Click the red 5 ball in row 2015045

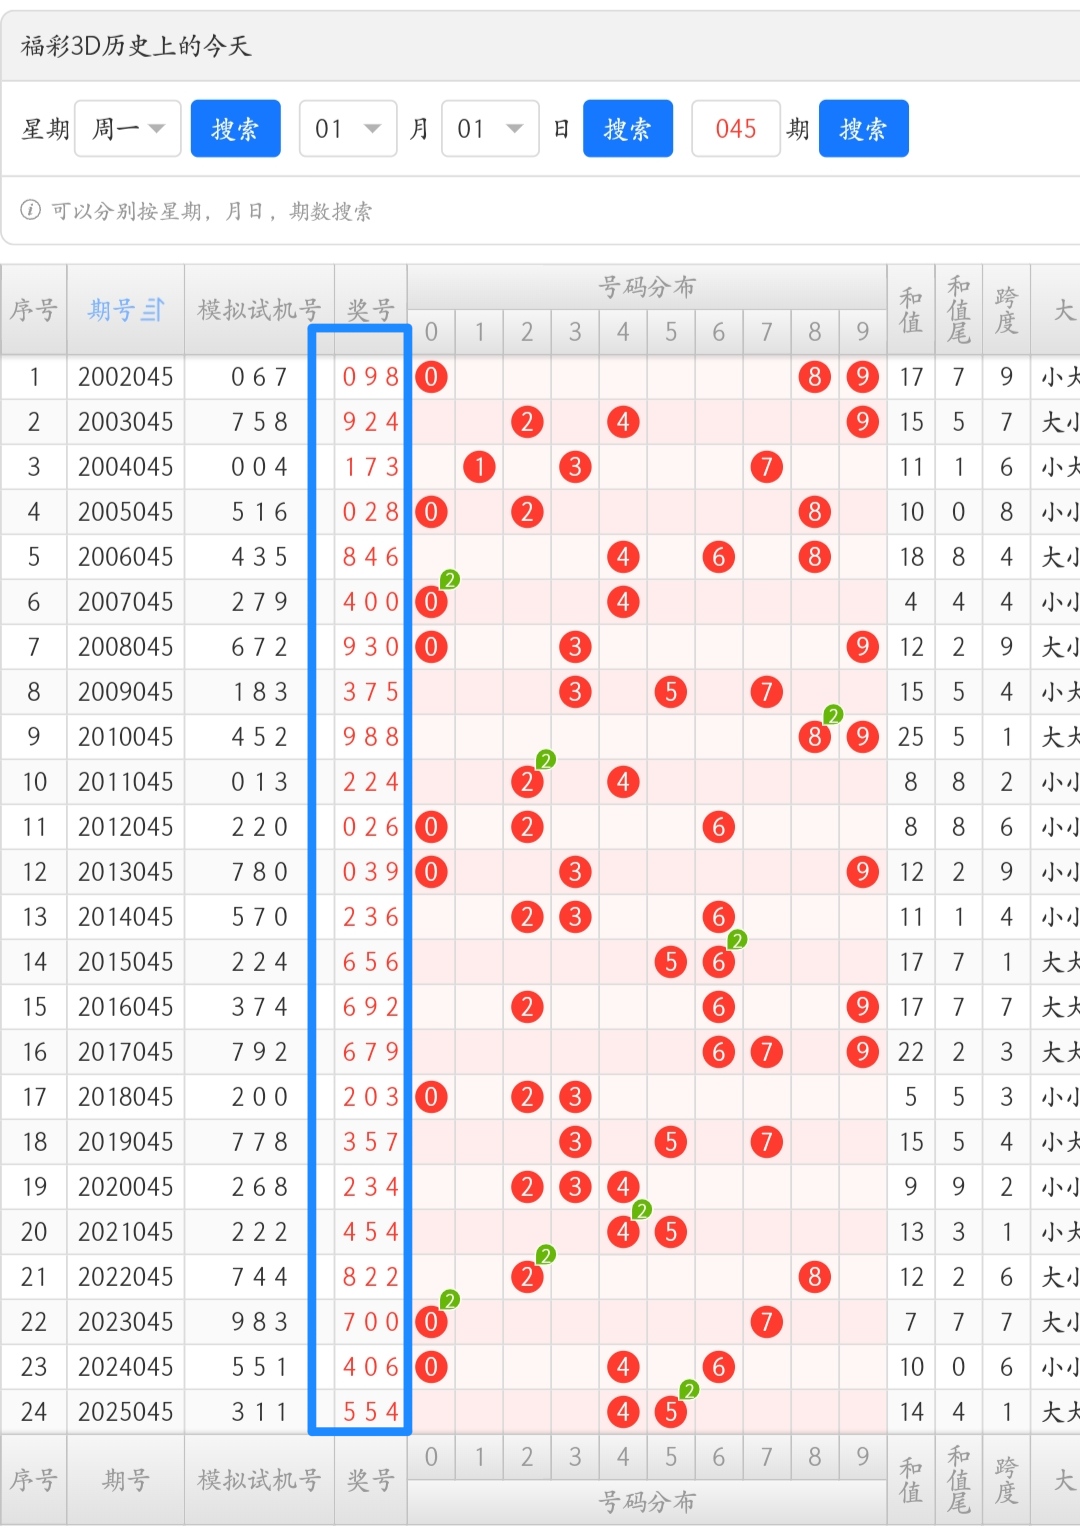pyautogui.click(x=671, y=962)
